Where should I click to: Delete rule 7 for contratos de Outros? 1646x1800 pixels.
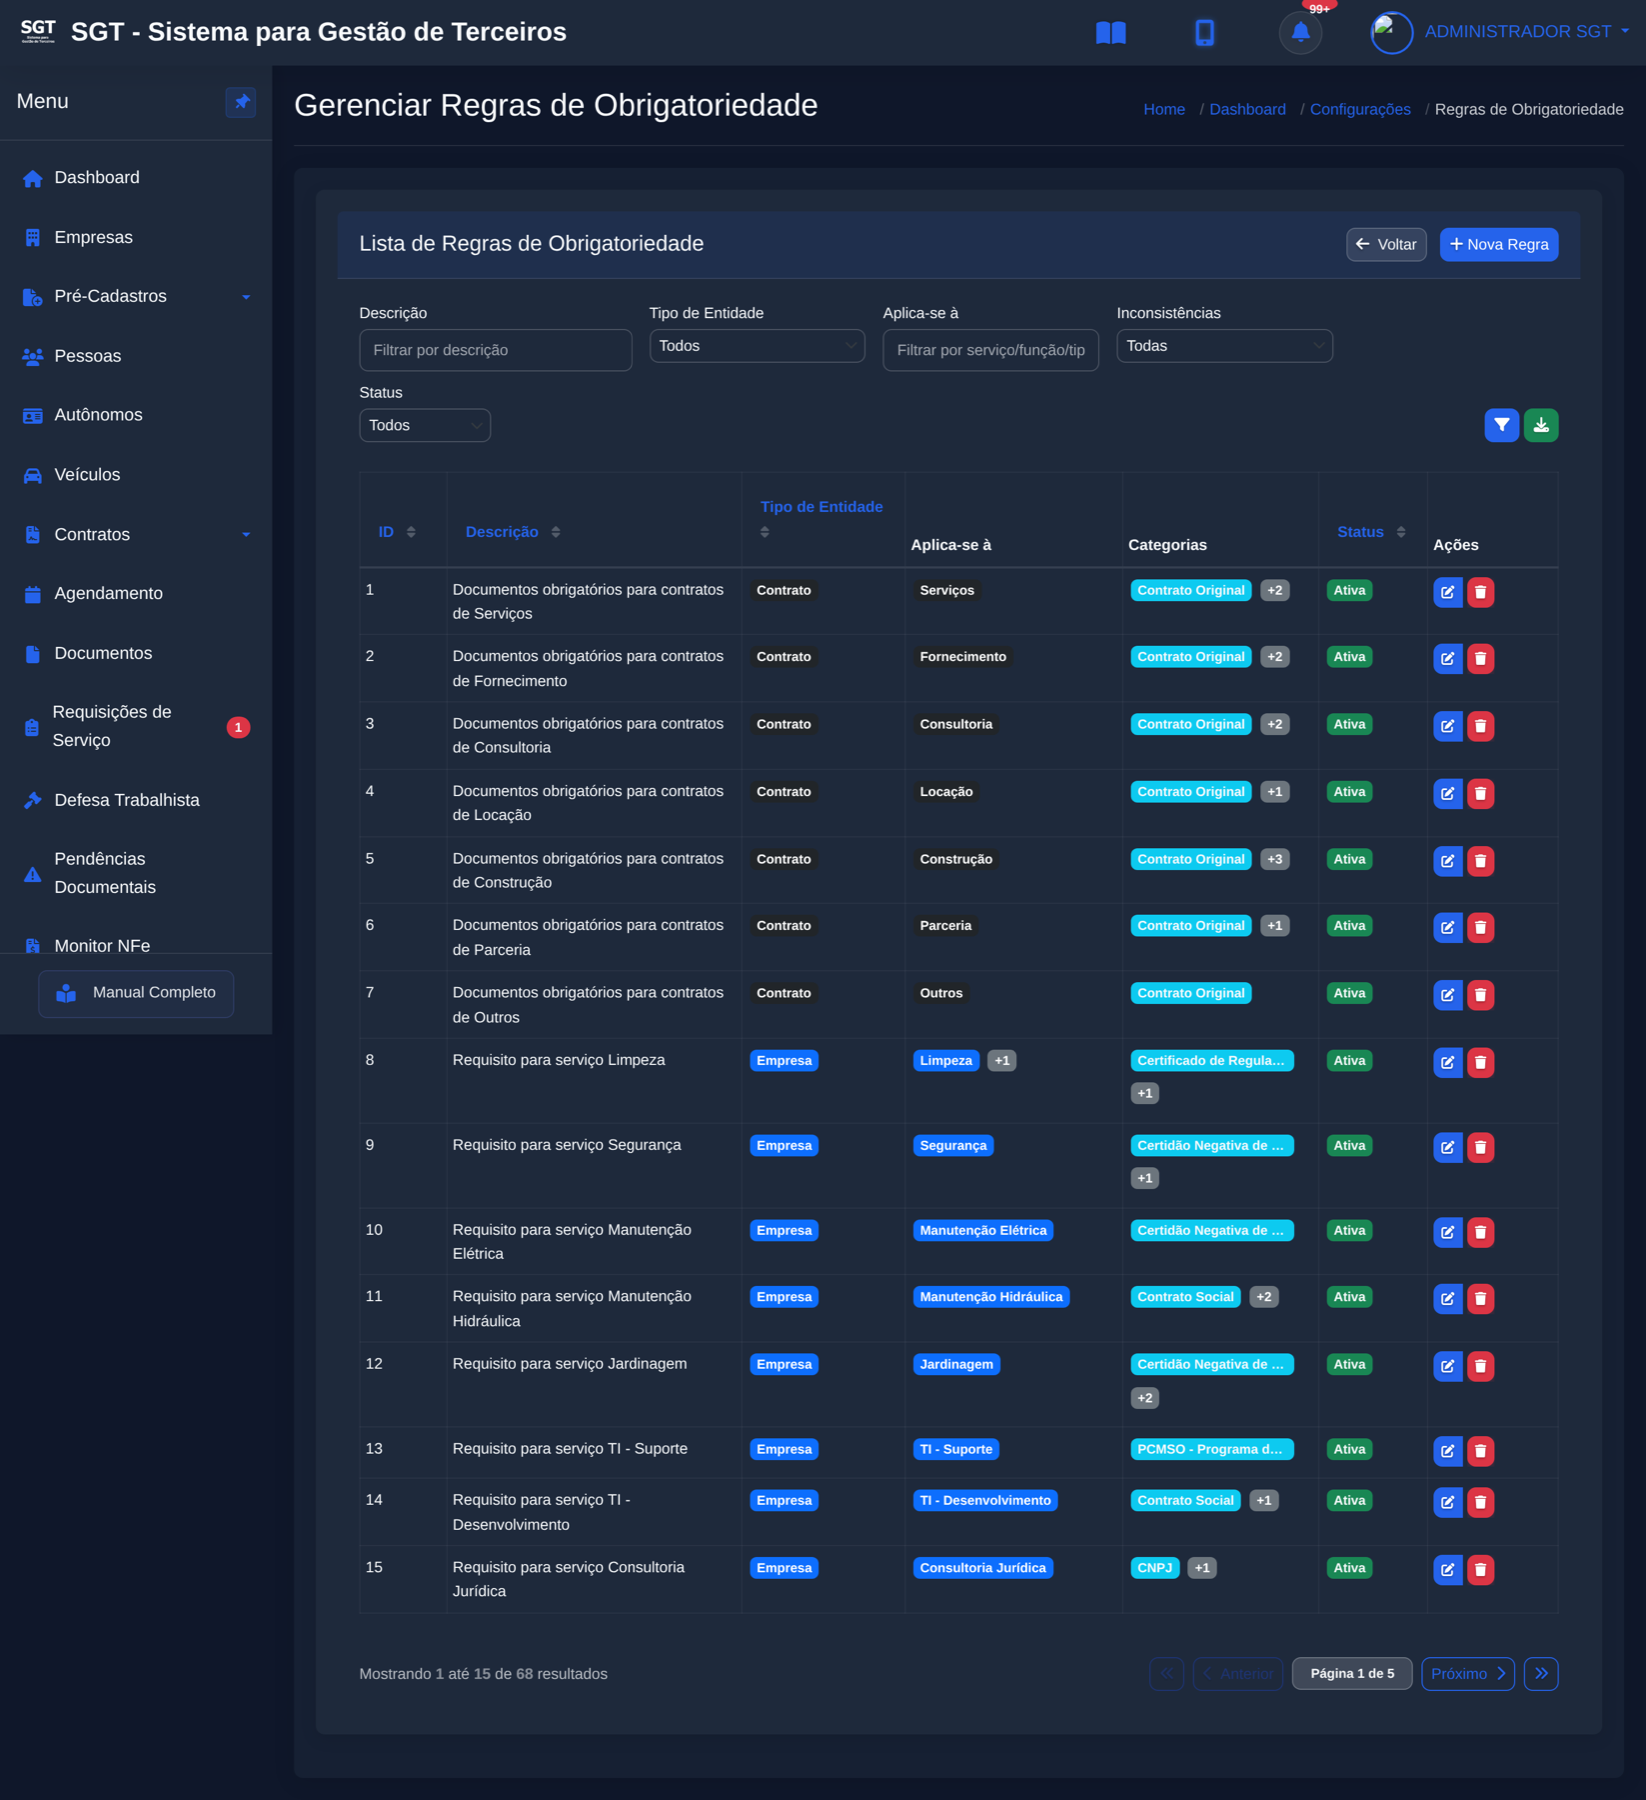(1480, 995)
